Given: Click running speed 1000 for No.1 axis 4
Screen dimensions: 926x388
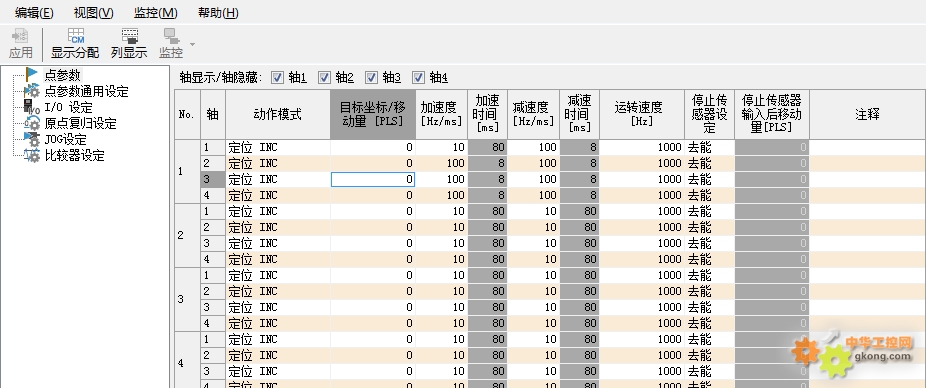Looking at the screenshot, I should click(x=642, y=195).
